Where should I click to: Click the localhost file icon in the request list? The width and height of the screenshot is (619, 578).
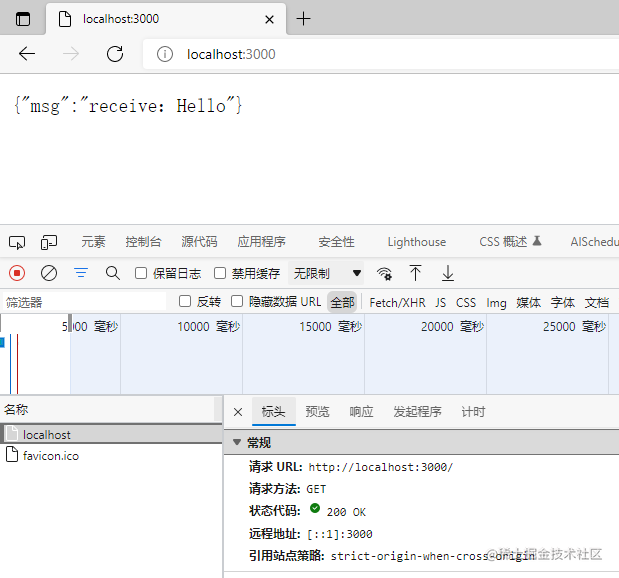tap(12, 434)
